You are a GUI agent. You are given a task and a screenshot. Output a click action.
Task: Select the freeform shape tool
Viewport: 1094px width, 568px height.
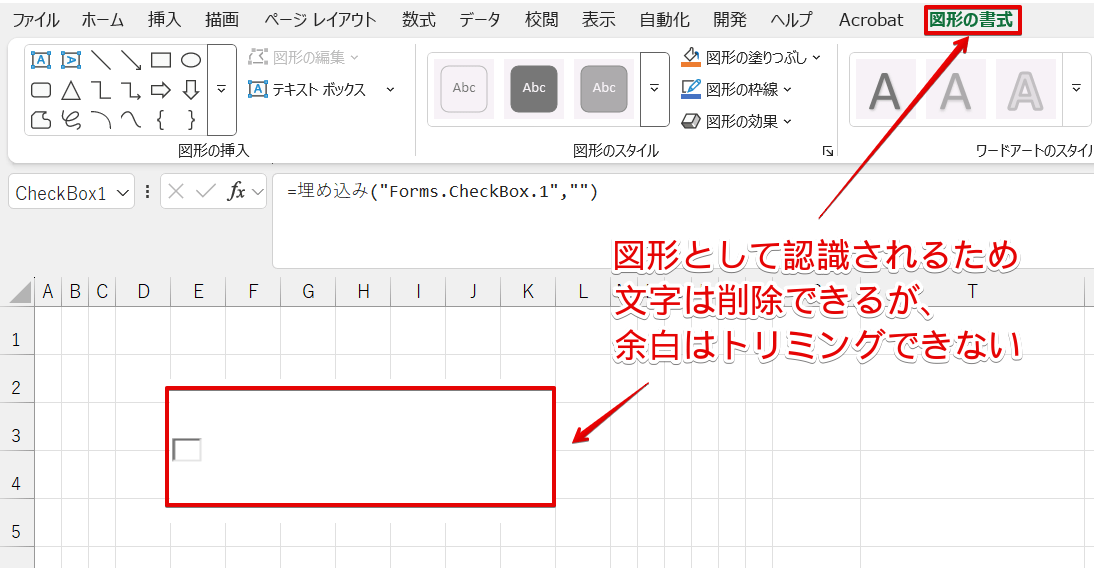41,120
